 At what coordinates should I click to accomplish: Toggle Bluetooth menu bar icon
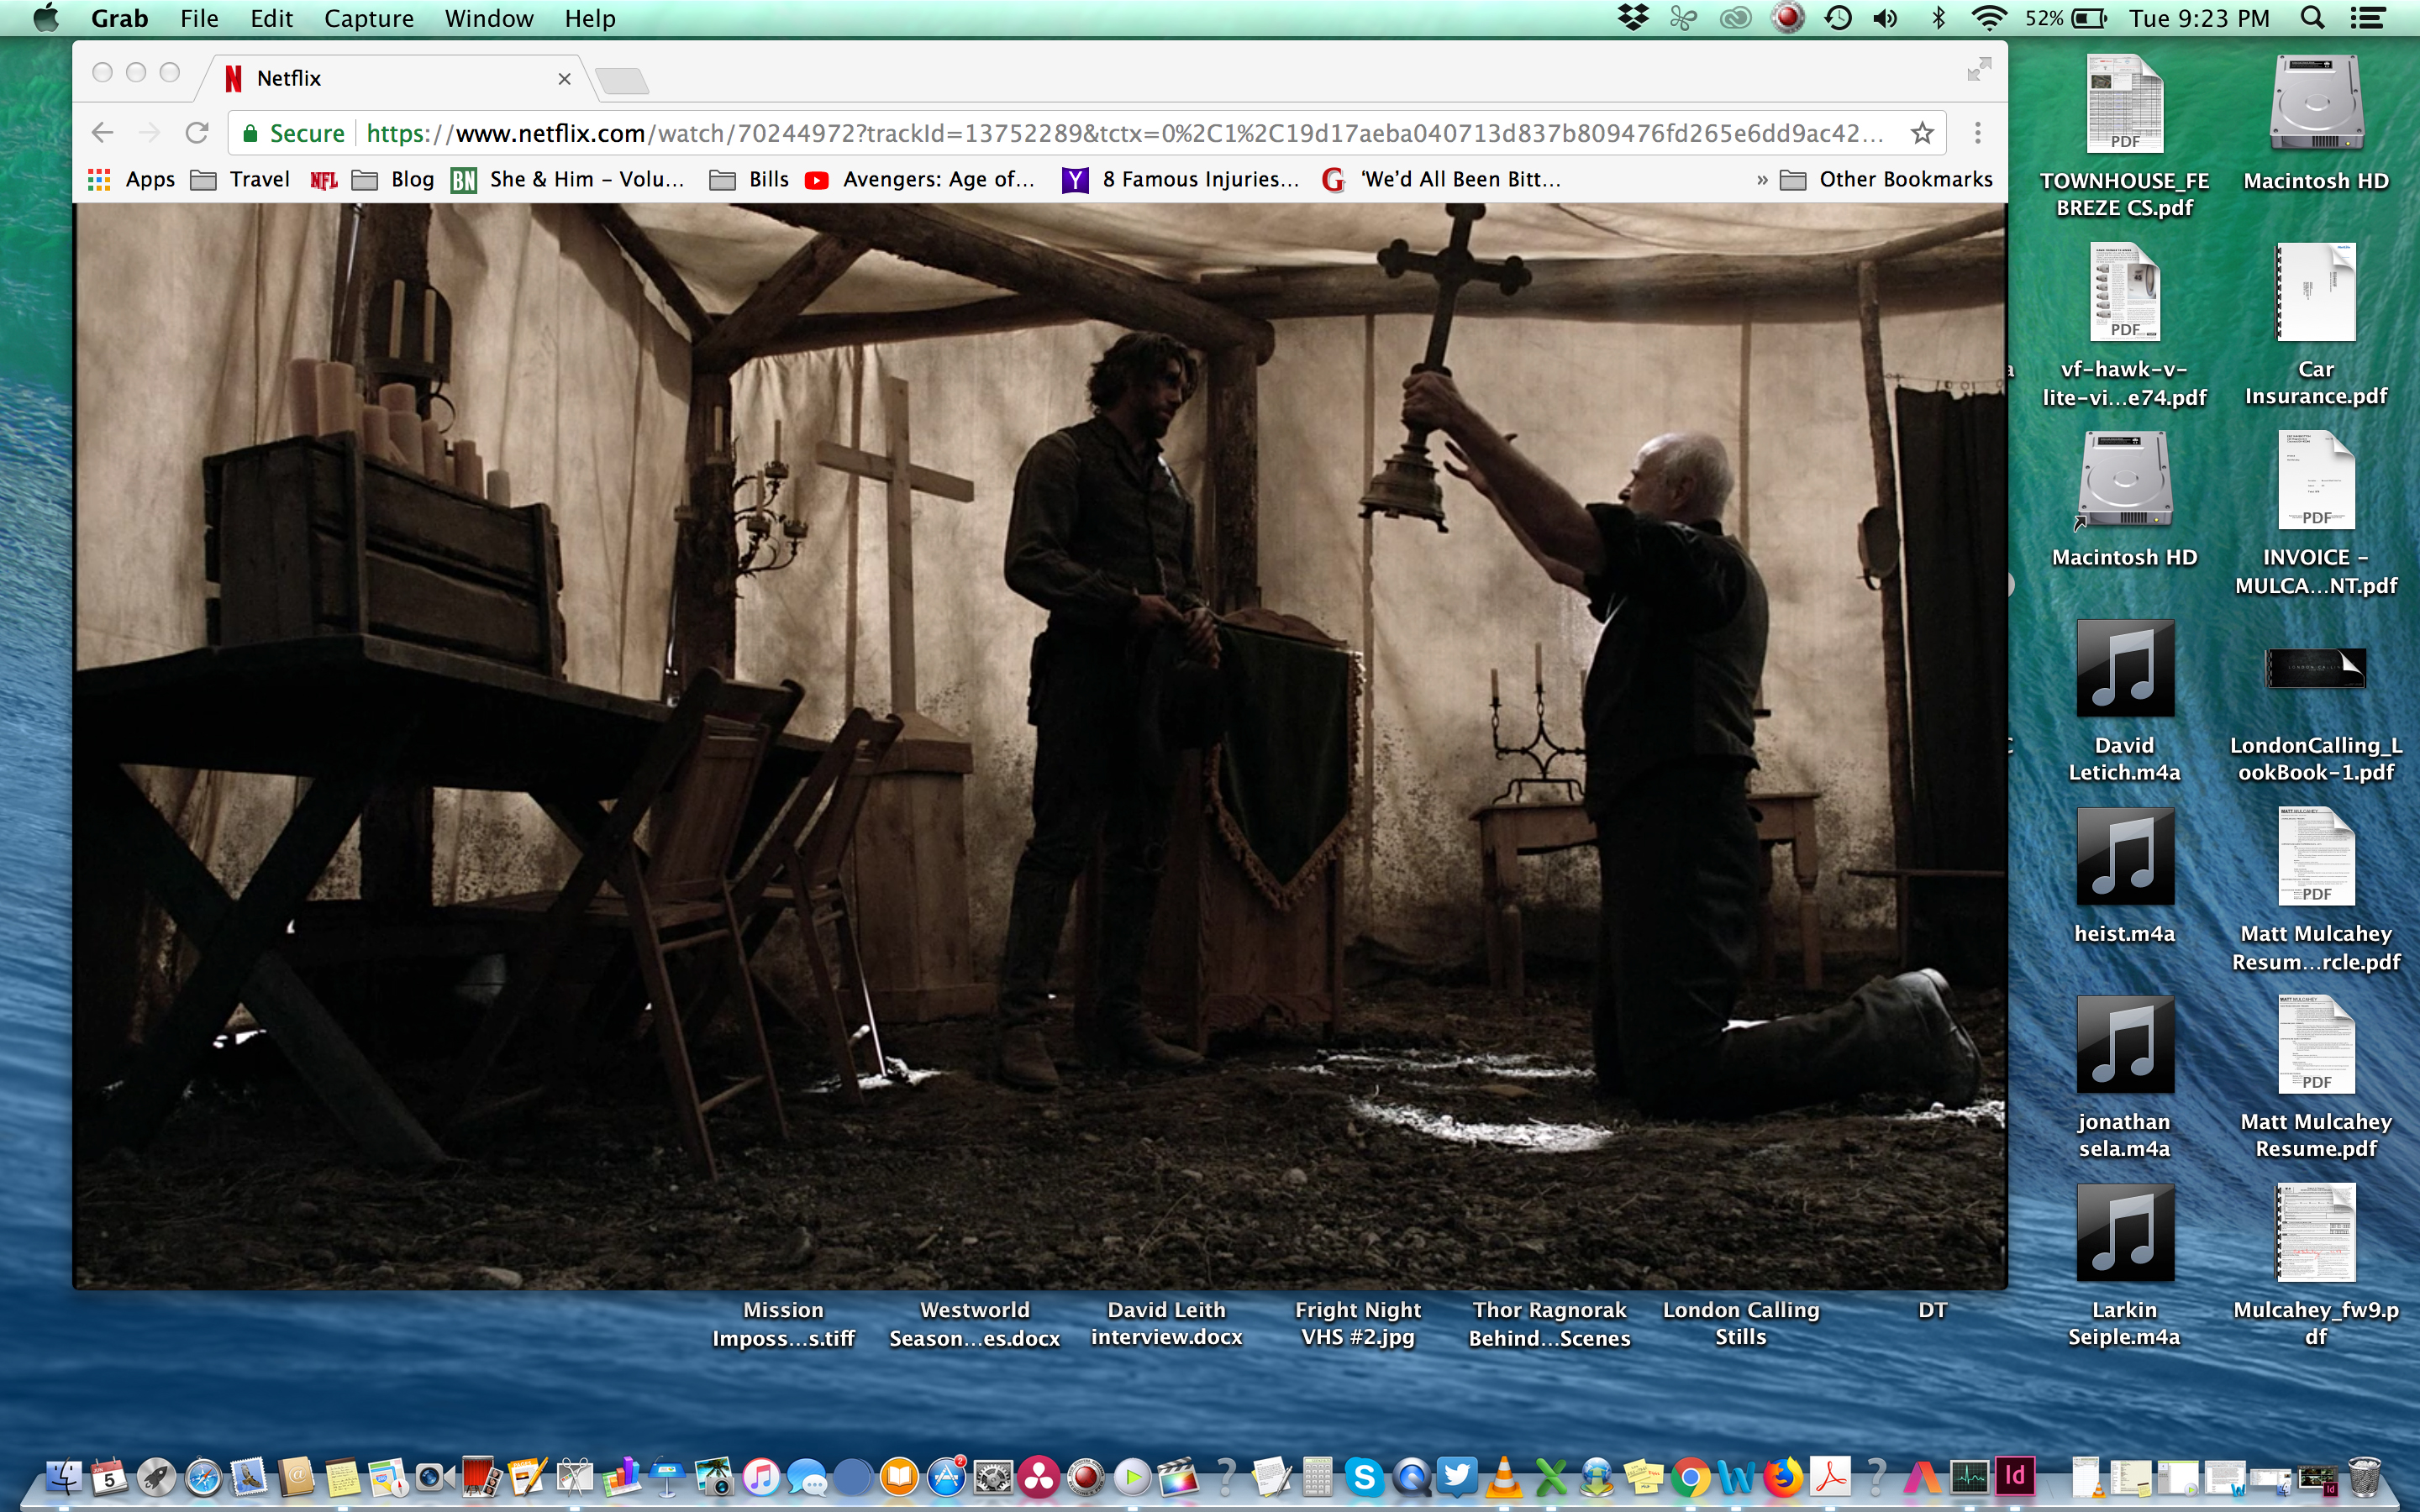click(x=1938, y=18)
